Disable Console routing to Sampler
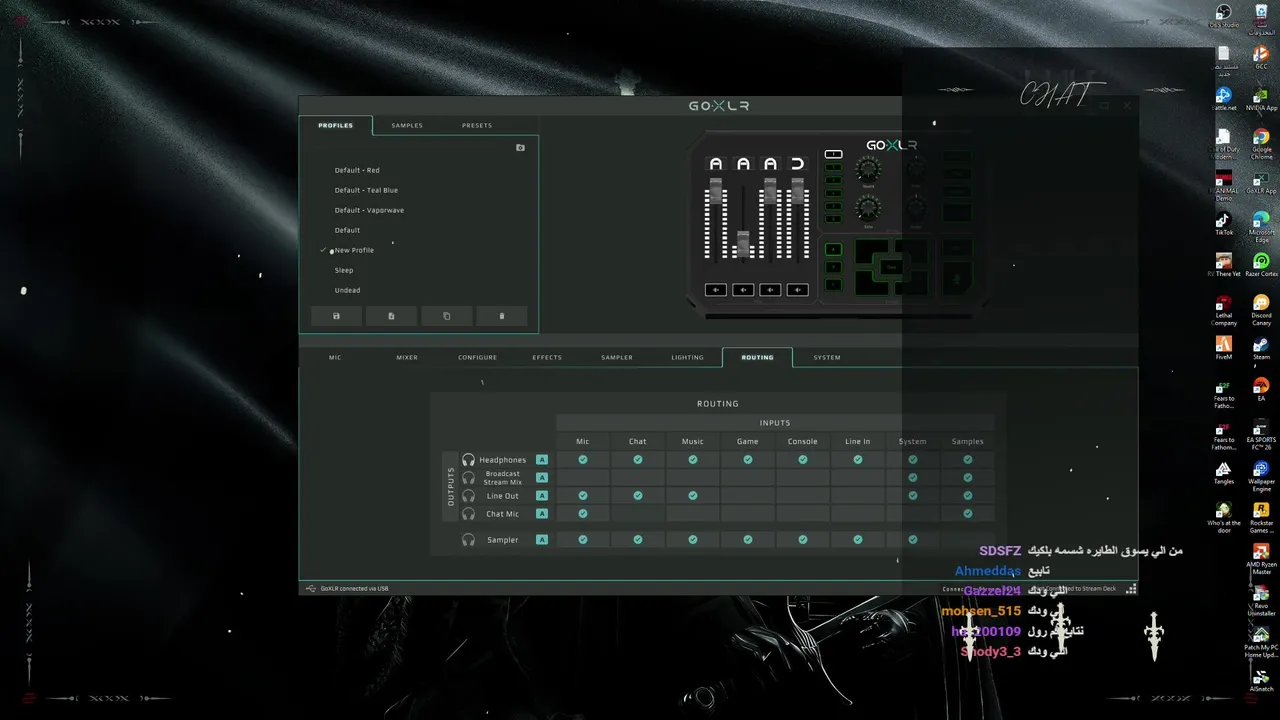The width and height of the screenshot is (1280, 720). 803,540
